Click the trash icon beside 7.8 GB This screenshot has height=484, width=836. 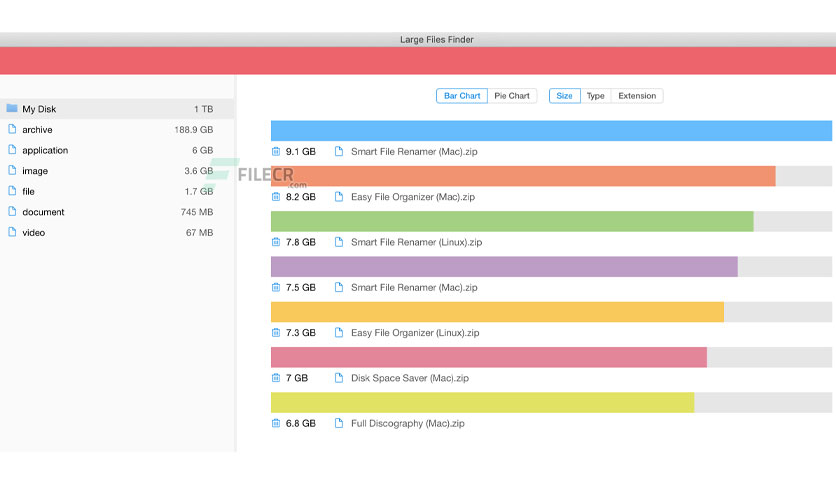(276, 242)
